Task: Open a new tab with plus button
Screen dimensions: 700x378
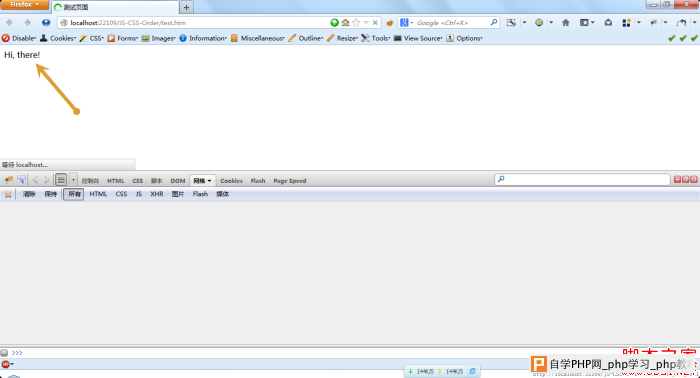Action: (x=186, y=7)
